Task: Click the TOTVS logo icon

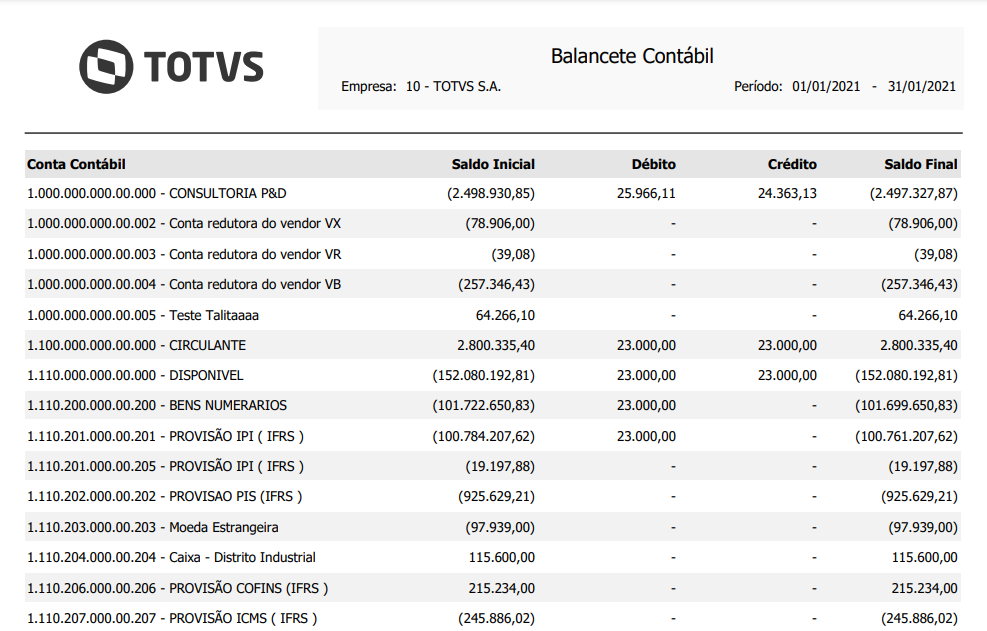Action: tap(106, 67)
